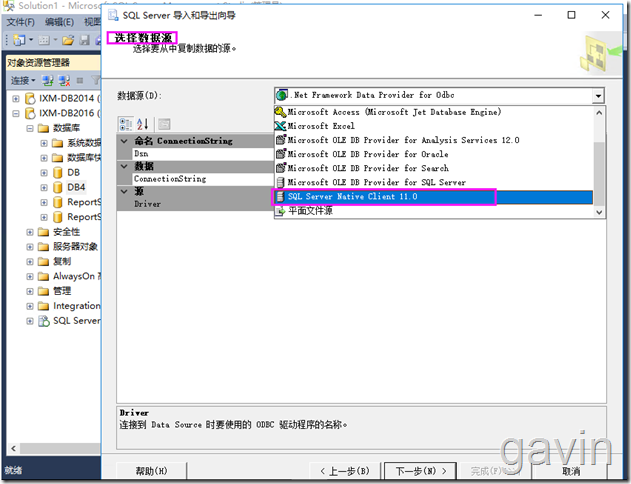Click the add item toolbar icon
Image resolution: width=631 pixels, height=484 pixels.
[43, 40]
